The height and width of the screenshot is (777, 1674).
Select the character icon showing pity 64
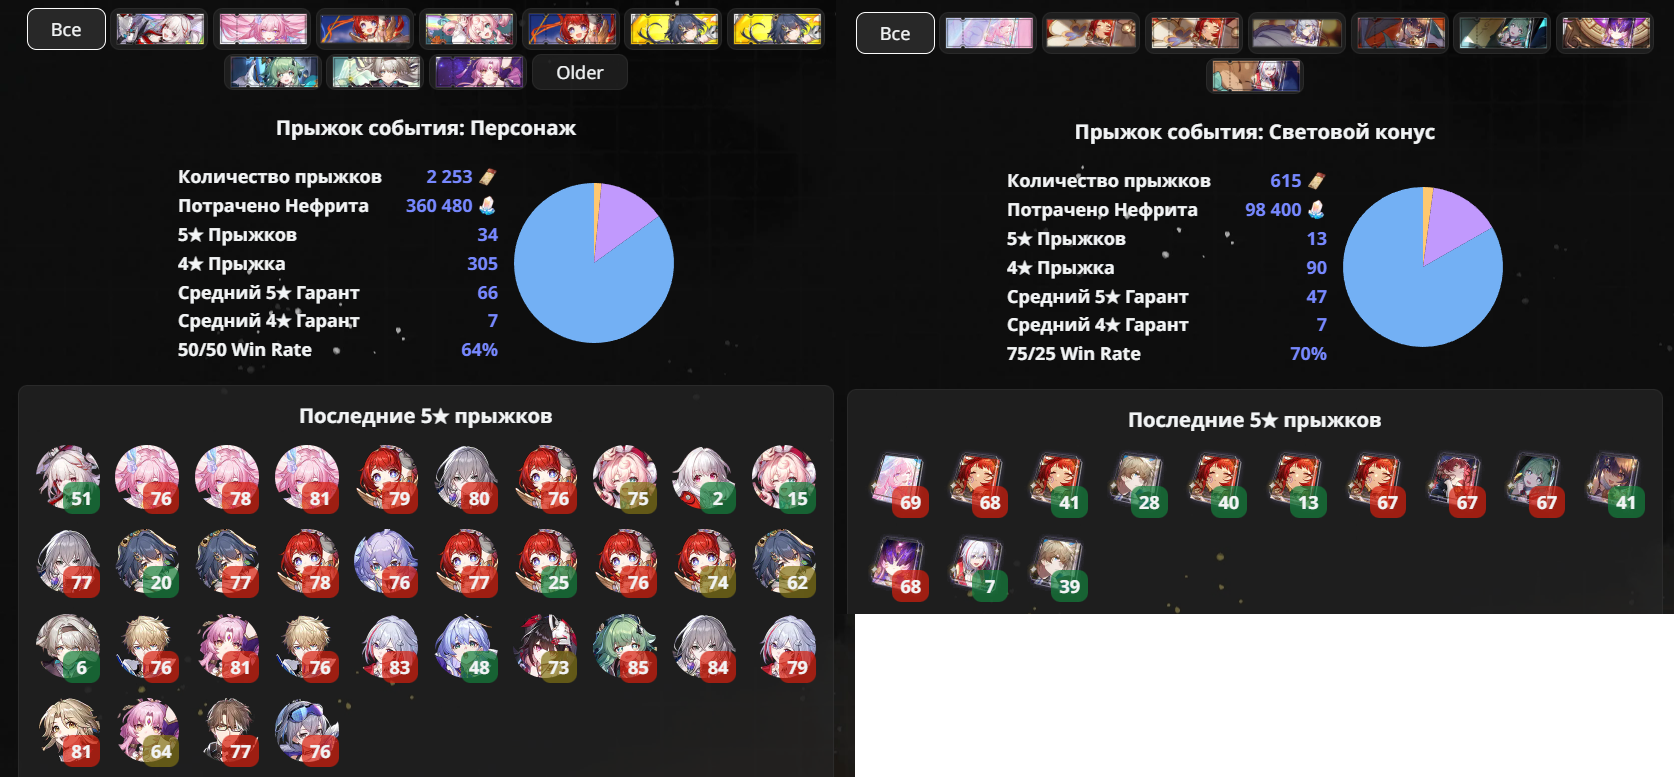(x=148, y=731)
